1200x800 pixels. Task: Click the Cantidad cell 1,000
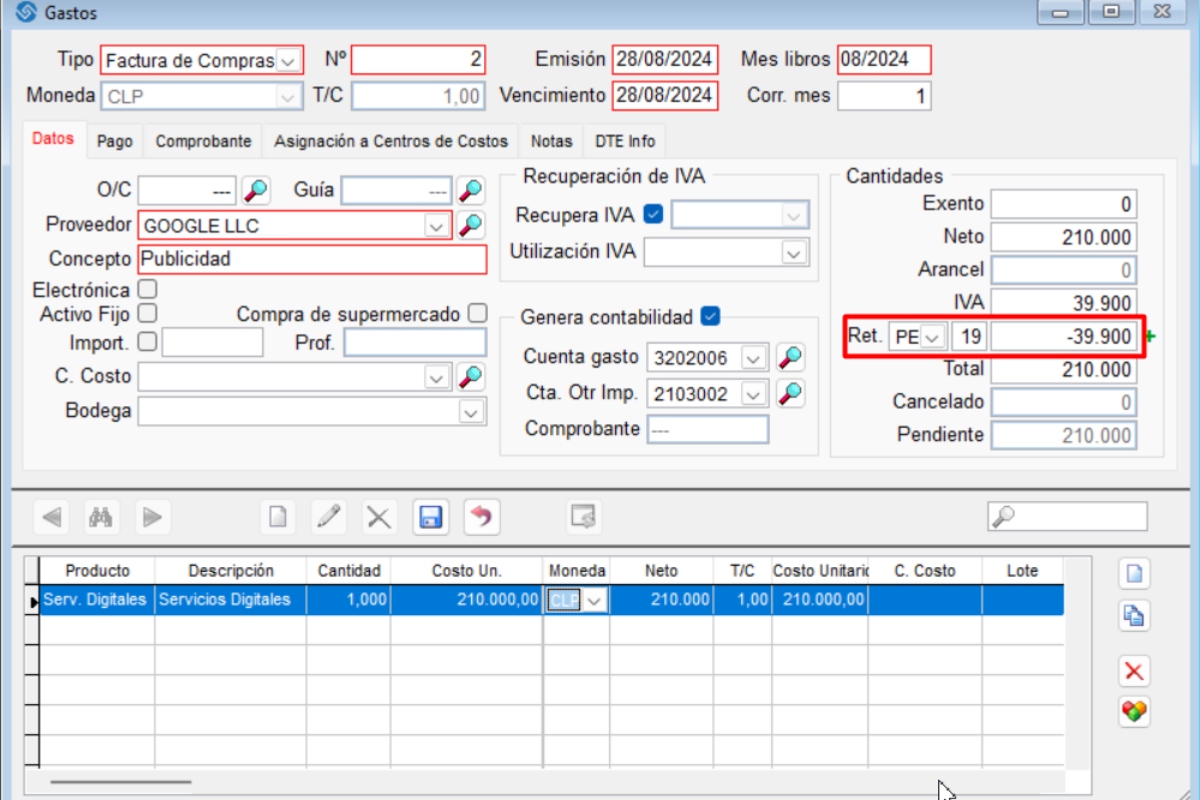tap(348, 600)
